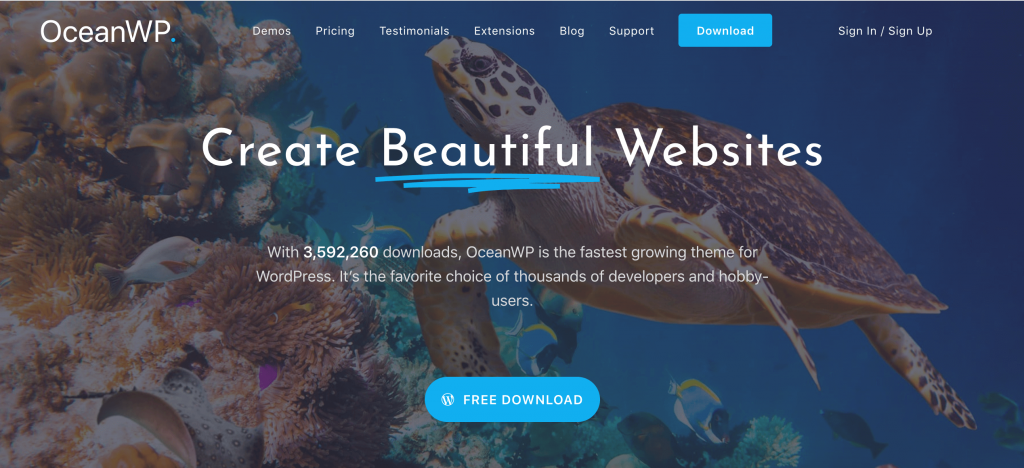Click the blue Download button in header
Screen dimensions: 1024x468
(x=725, y=30)
